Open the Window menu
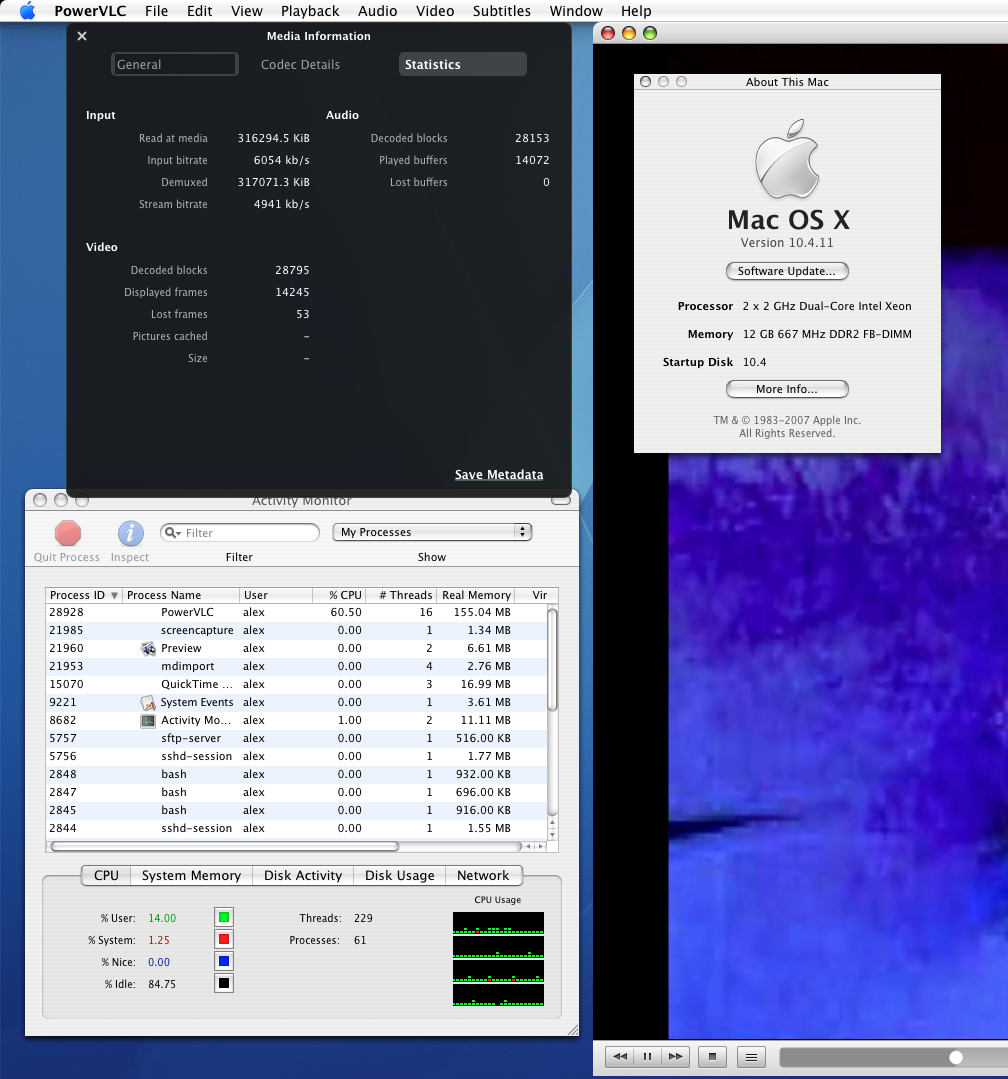Image resolution: width=1008 pixels, height=1079 pixels. [576, 11]
